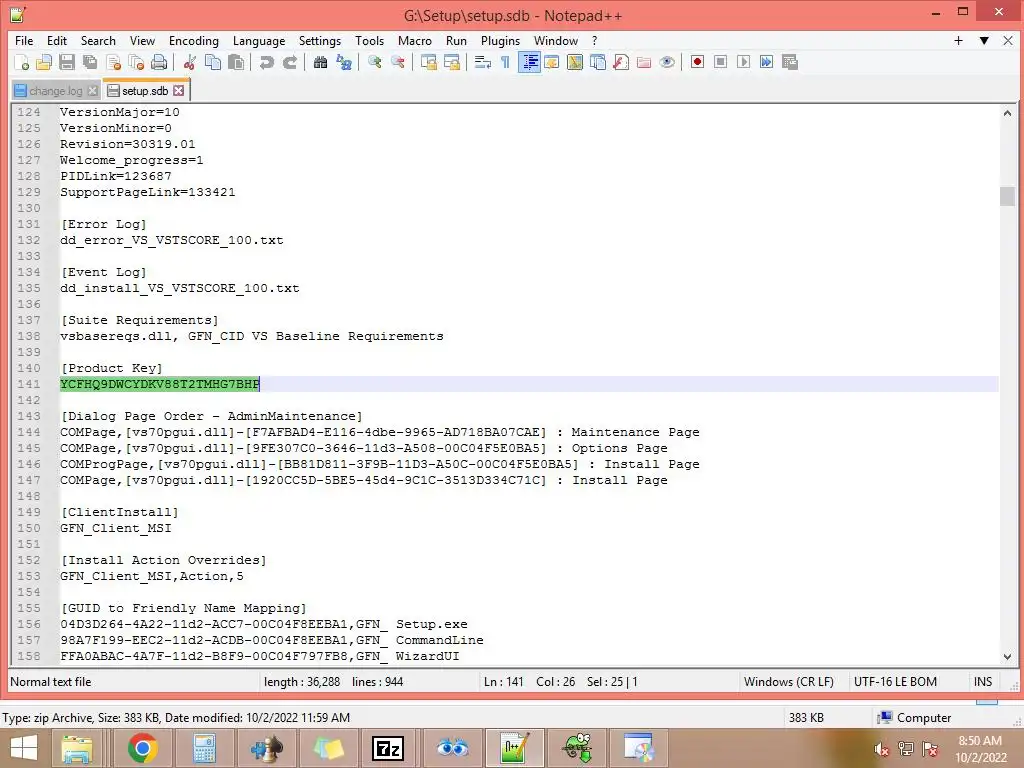Toggle word wrap toolbar icon
The width and height of the screenshot is (1024, 768).
[483, 62]
